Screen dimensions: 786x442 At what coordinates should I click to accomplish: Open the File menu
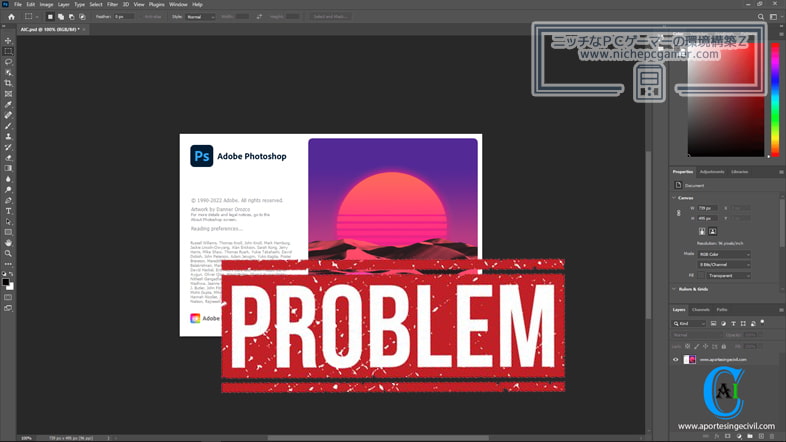(18, 5)
